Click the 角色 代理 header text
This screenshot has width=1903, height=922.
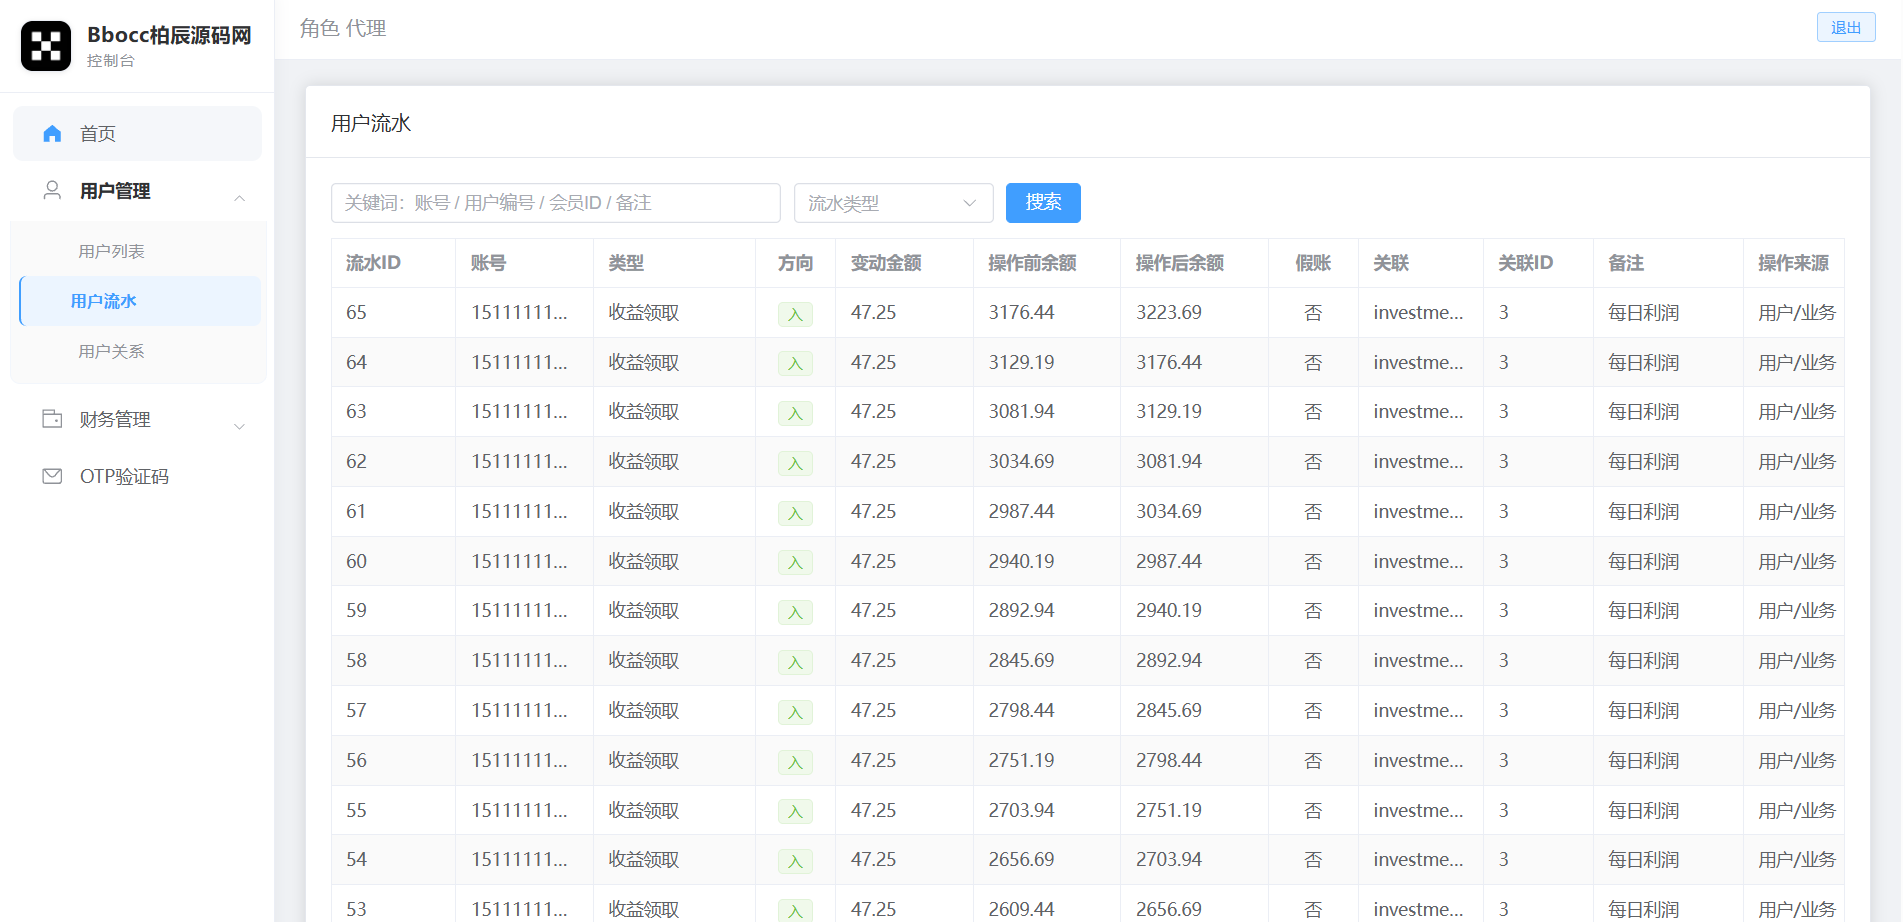coord(343,28)
